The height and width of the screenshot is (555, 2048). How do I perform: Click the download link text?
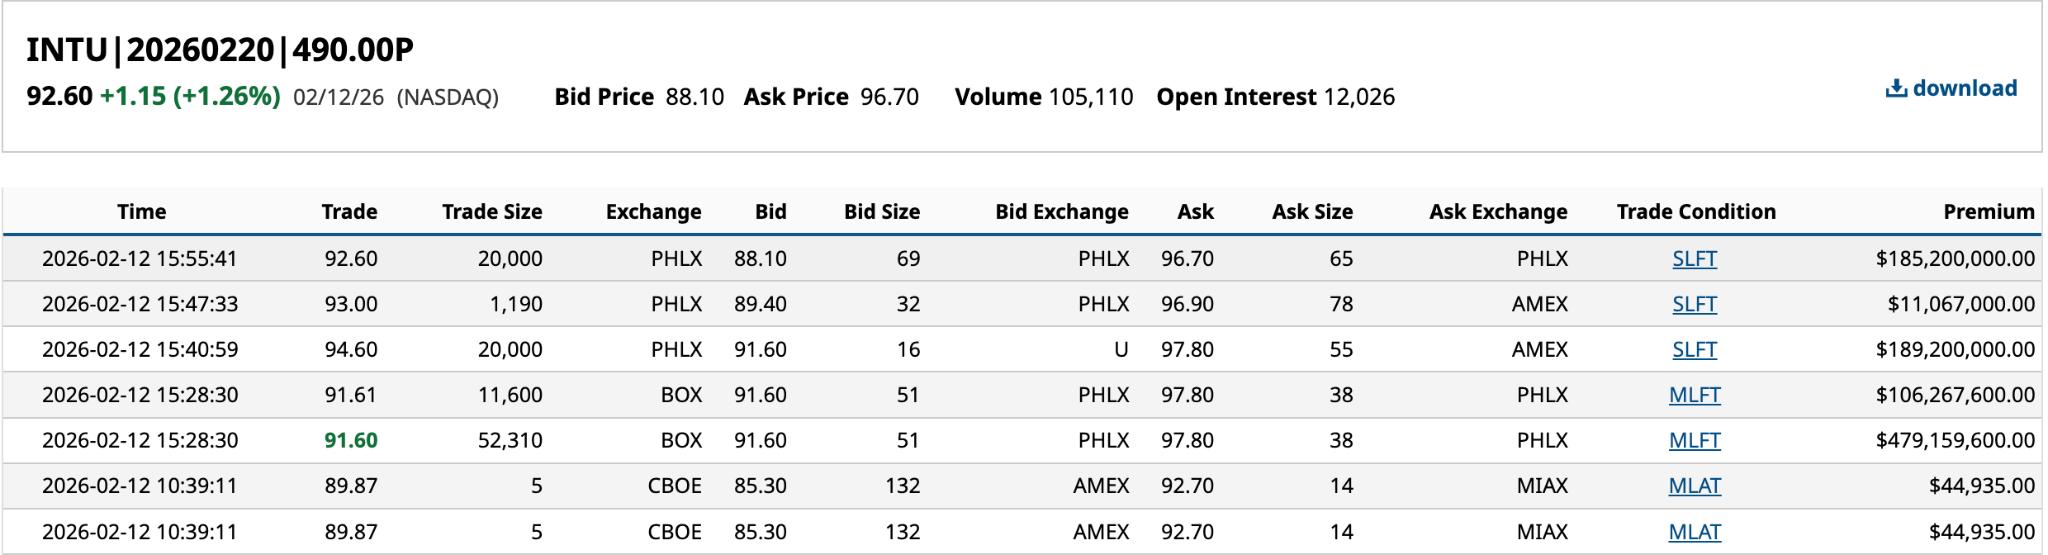coord(1964,89)
